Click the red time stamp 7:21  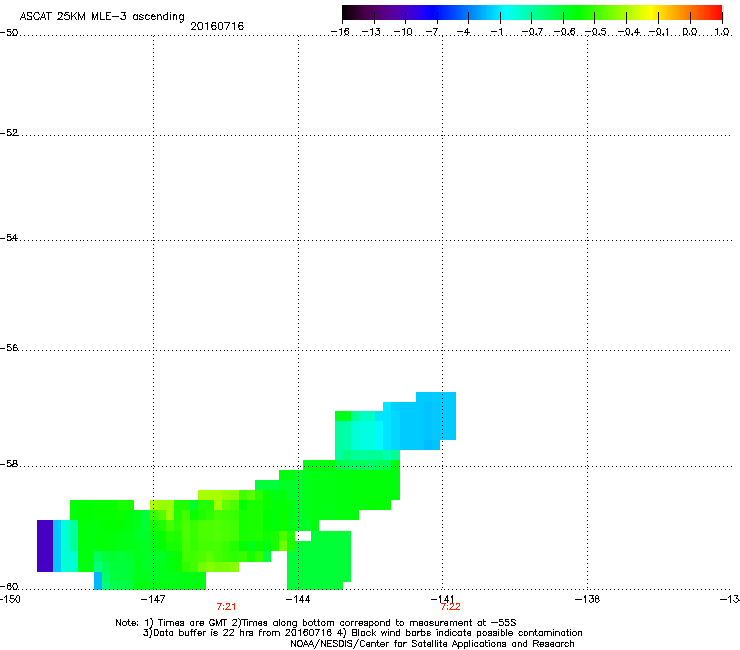[226, 607]
